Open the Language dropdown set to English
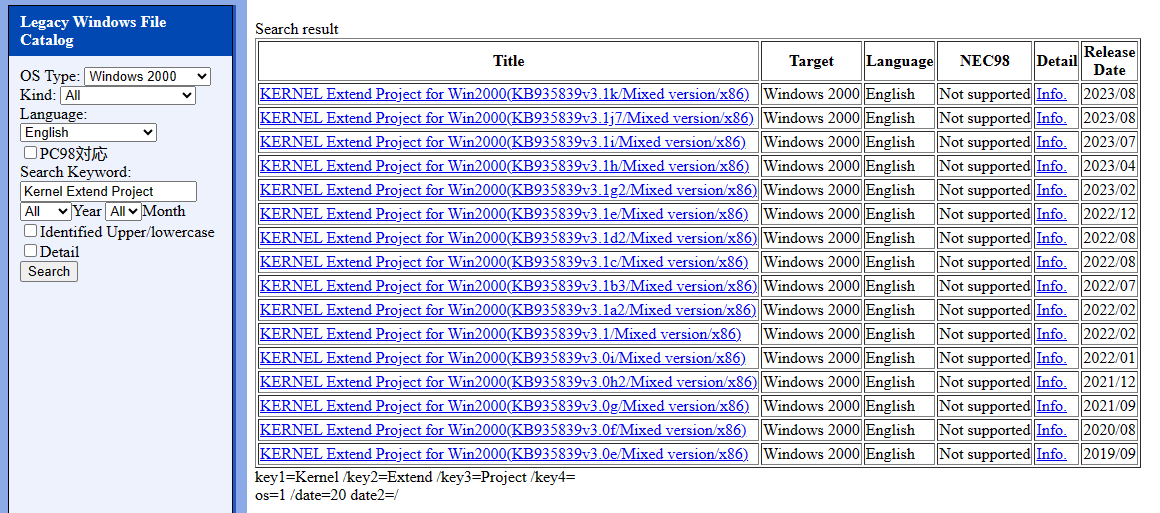 click(88, 132)
